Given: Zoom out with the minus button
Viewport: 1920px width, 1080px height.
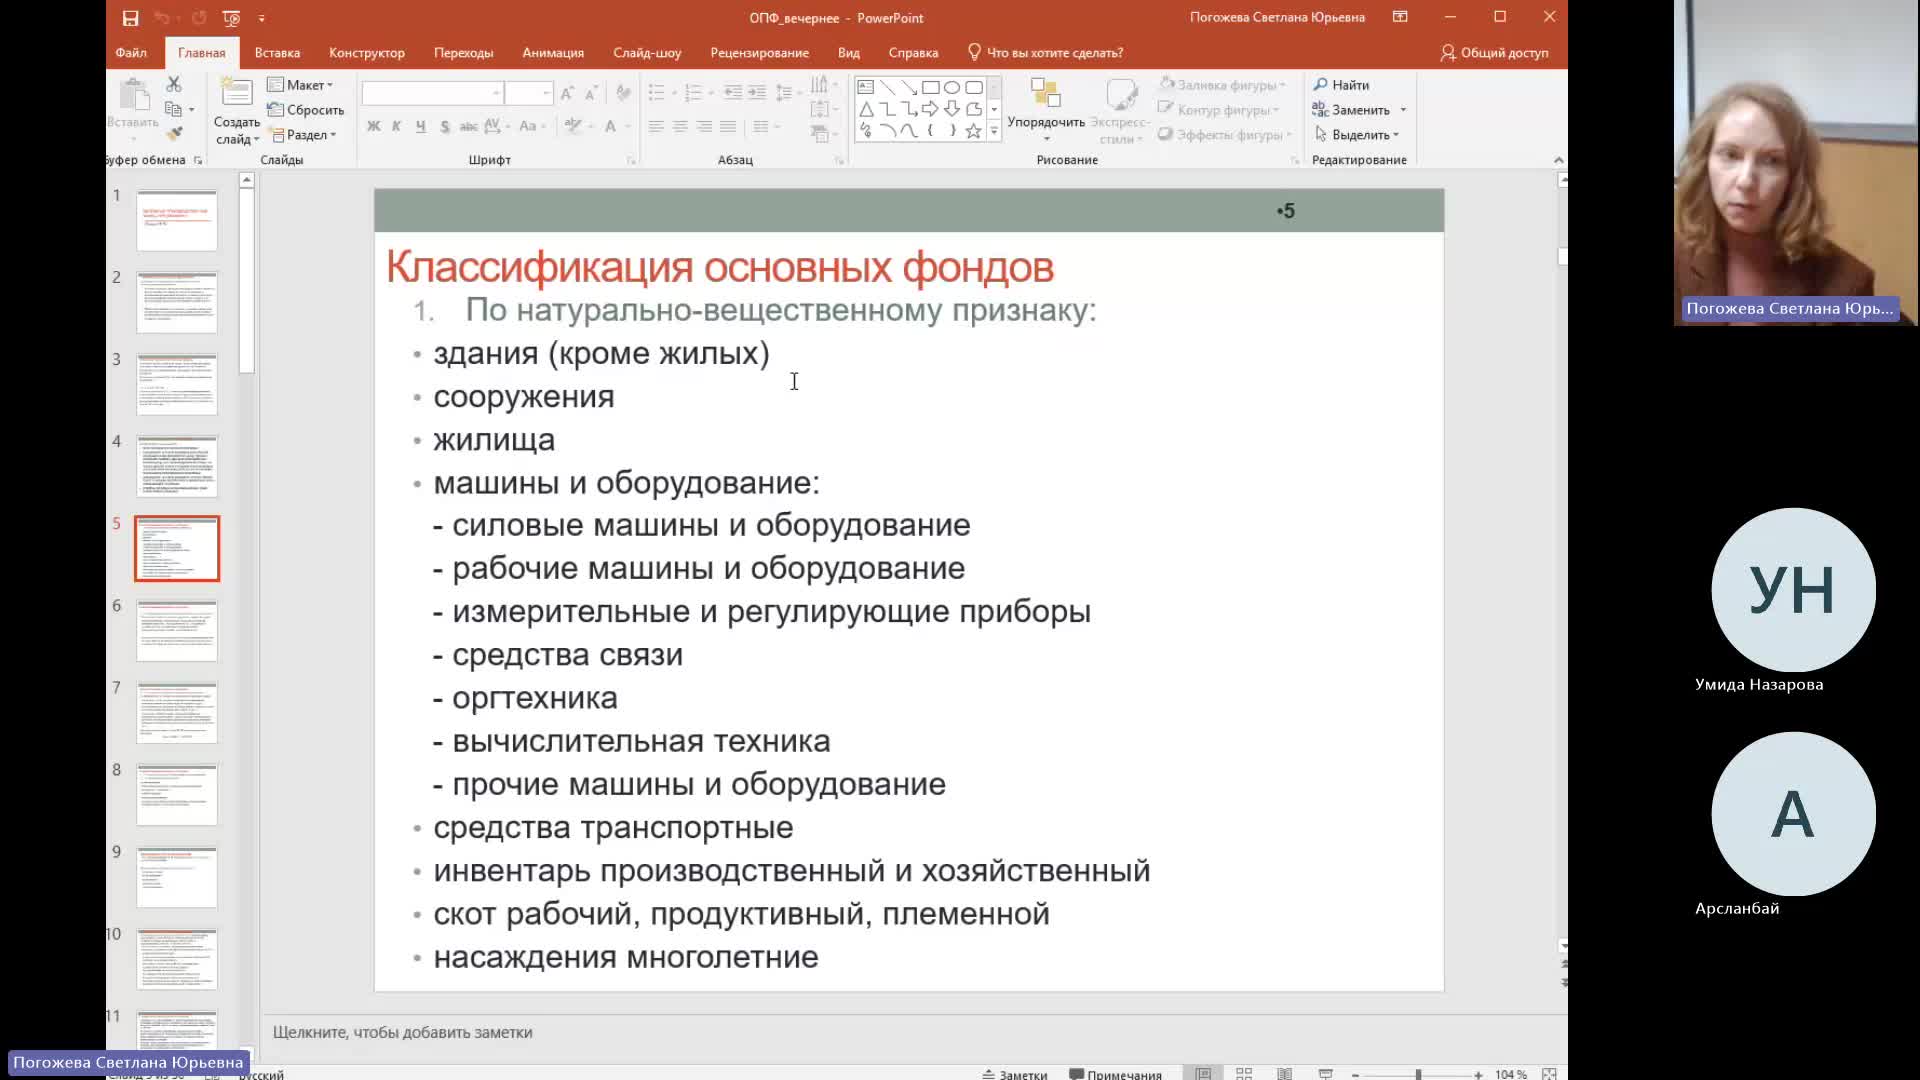Looking at the screenshot, I should tap(1355, 1075).
